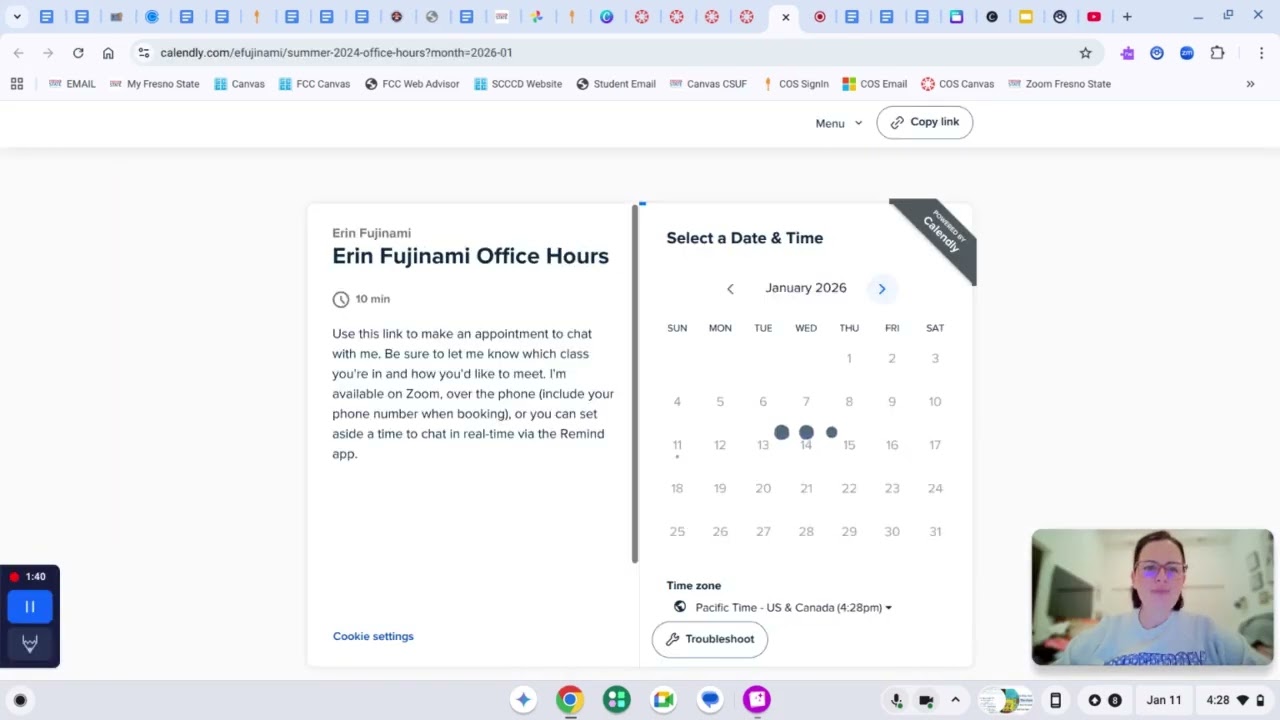The image size is (1280, 720).
Task: Open tab search dropdown arrow
Action: coord(17,17)
